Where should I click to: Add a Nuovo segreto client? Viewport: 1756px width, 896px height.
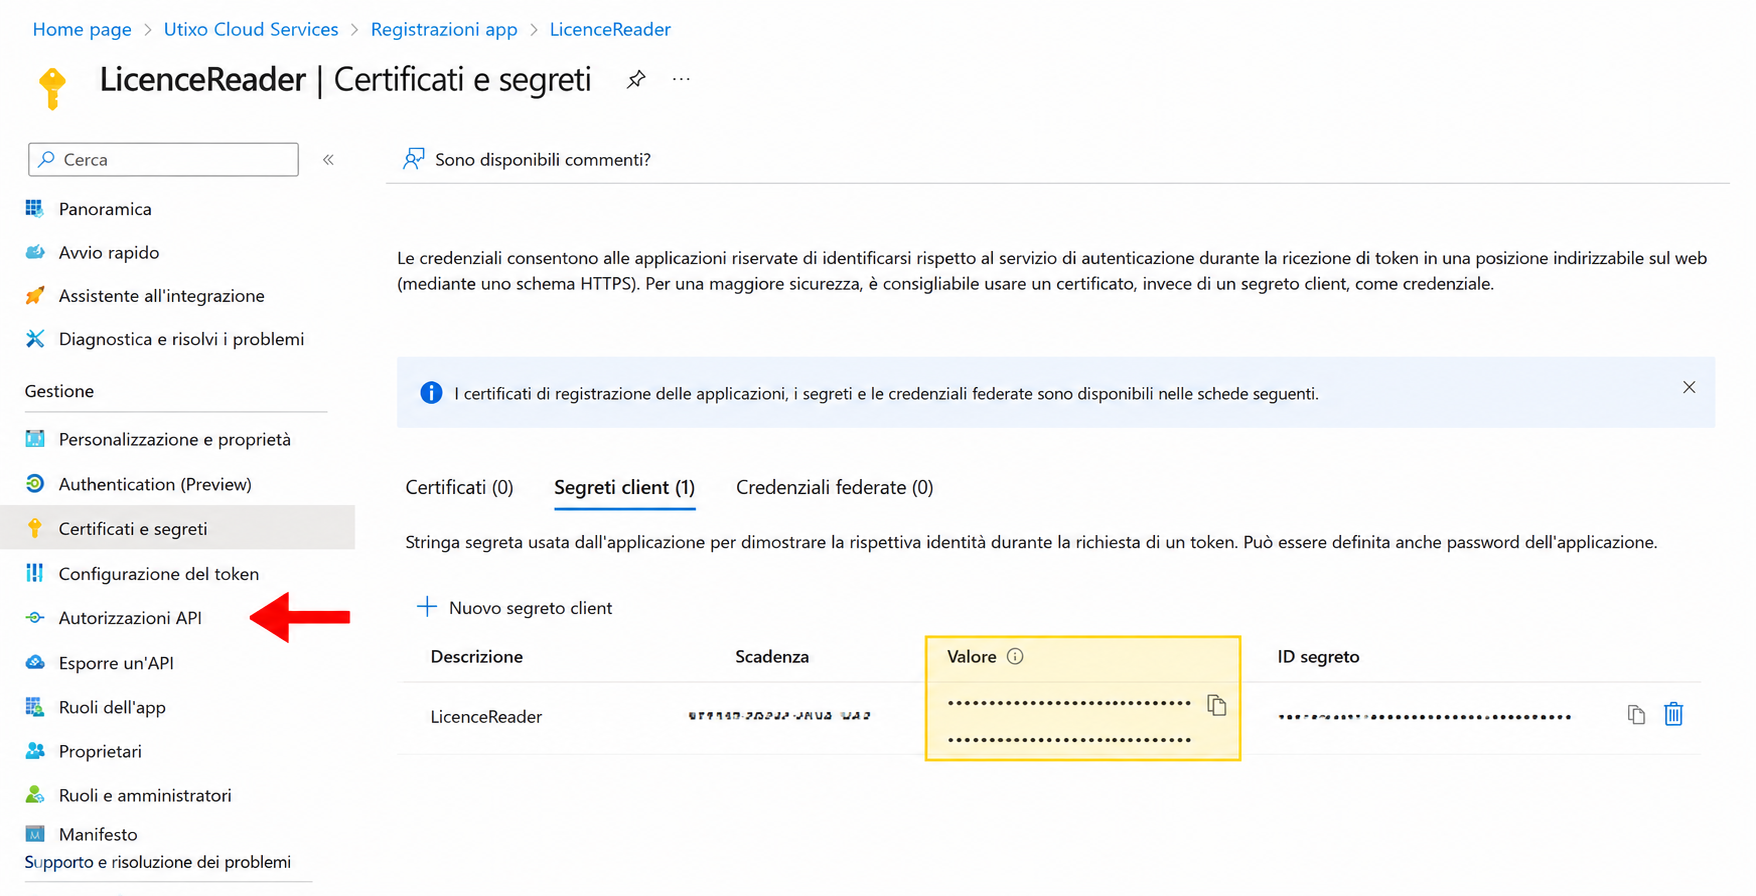[x=514, y=607]
